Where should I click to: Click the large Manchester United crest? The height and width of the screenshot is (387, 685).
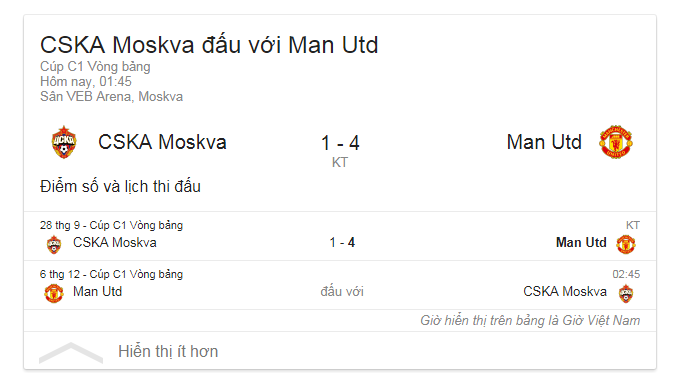[x=616, y=142]
